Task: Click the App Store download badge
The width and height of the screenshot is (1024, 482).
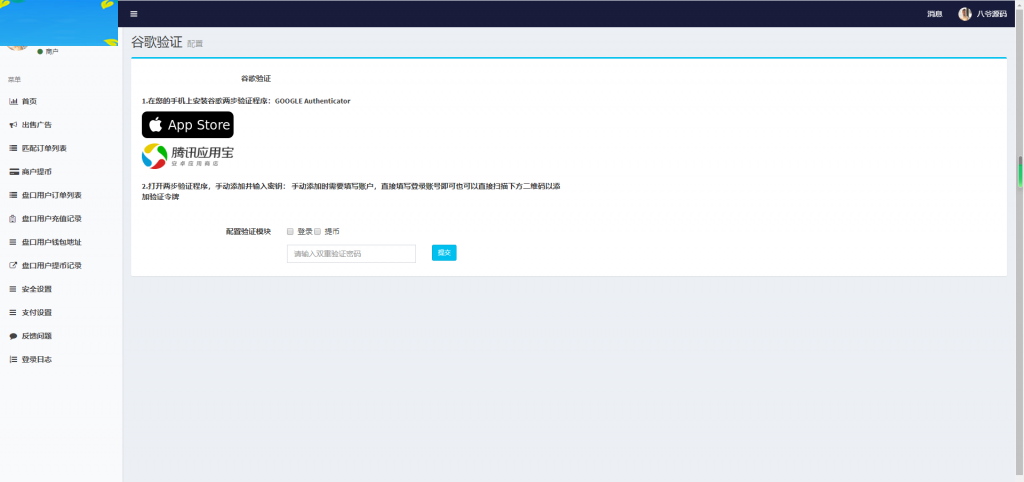Action: 187,125
